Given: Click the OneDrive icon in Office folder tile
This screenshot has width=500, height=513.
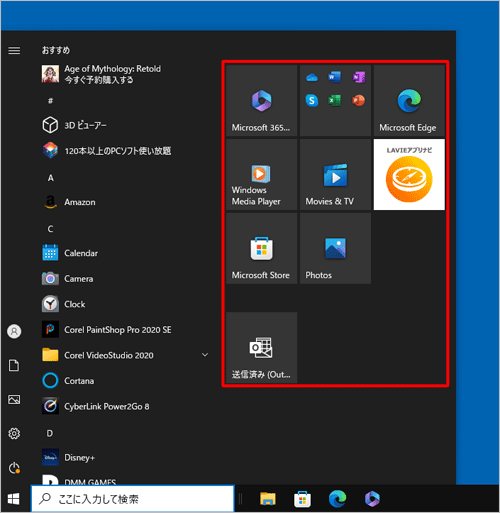Looking at the screenshot, I should tap(312, 78).
